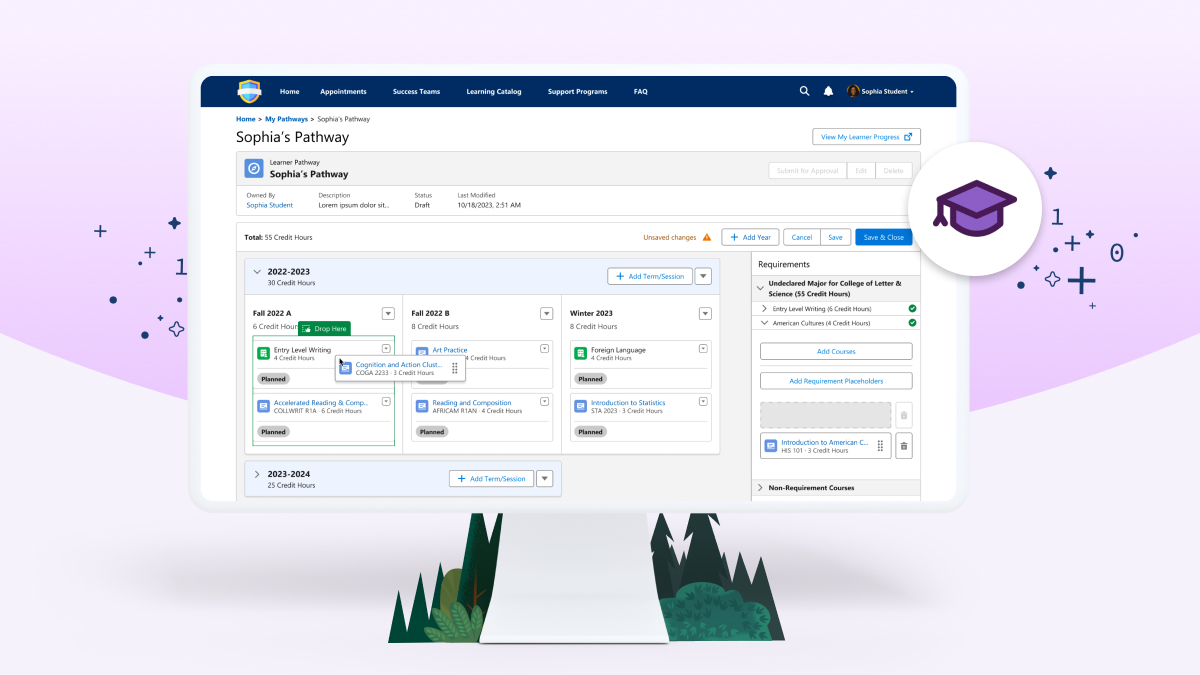Open Learning Catalog in the navigation bar
This screenshot has height=675, width=1200.
pyautogui.click(x=493, y=91)
